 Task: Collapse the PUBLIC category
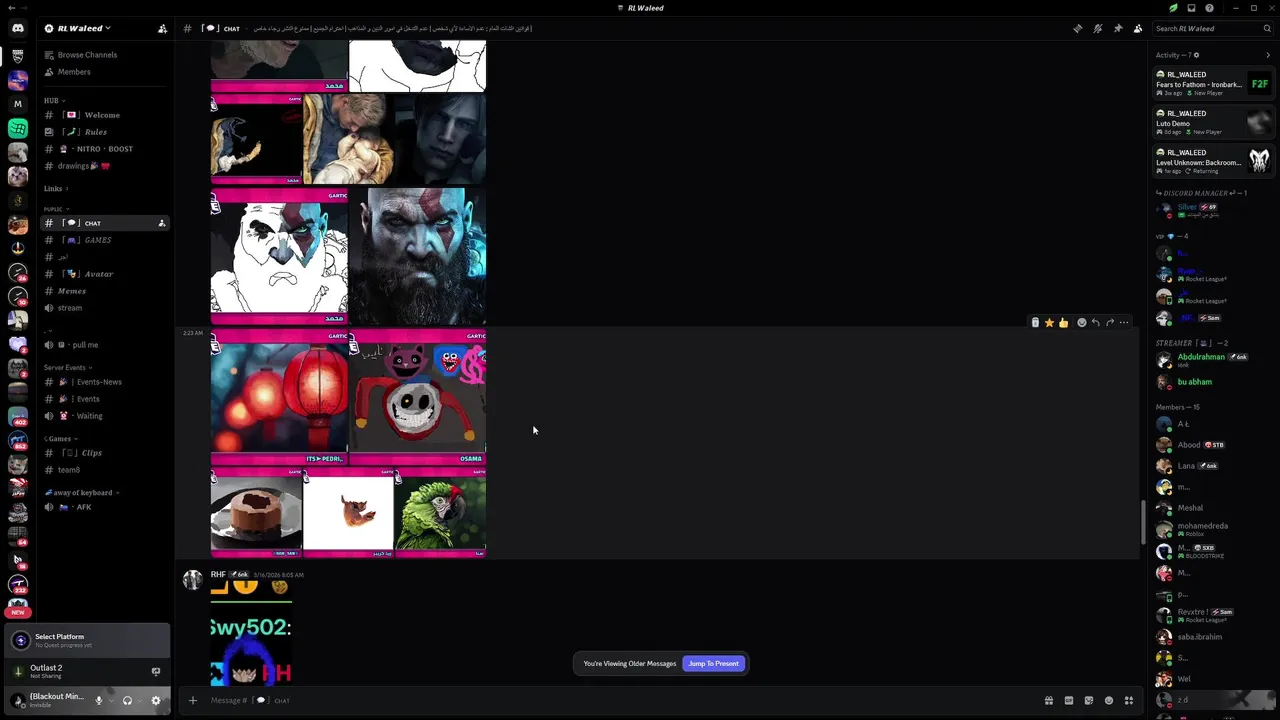pos(55,209)
